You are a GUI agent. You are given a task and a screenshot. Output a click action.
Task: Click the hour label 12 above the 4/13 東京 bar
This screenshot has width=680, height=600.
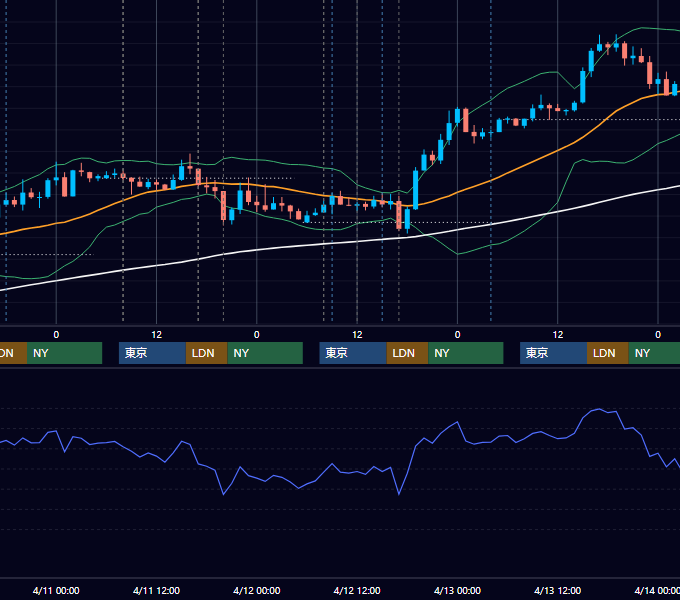[558, 335]
